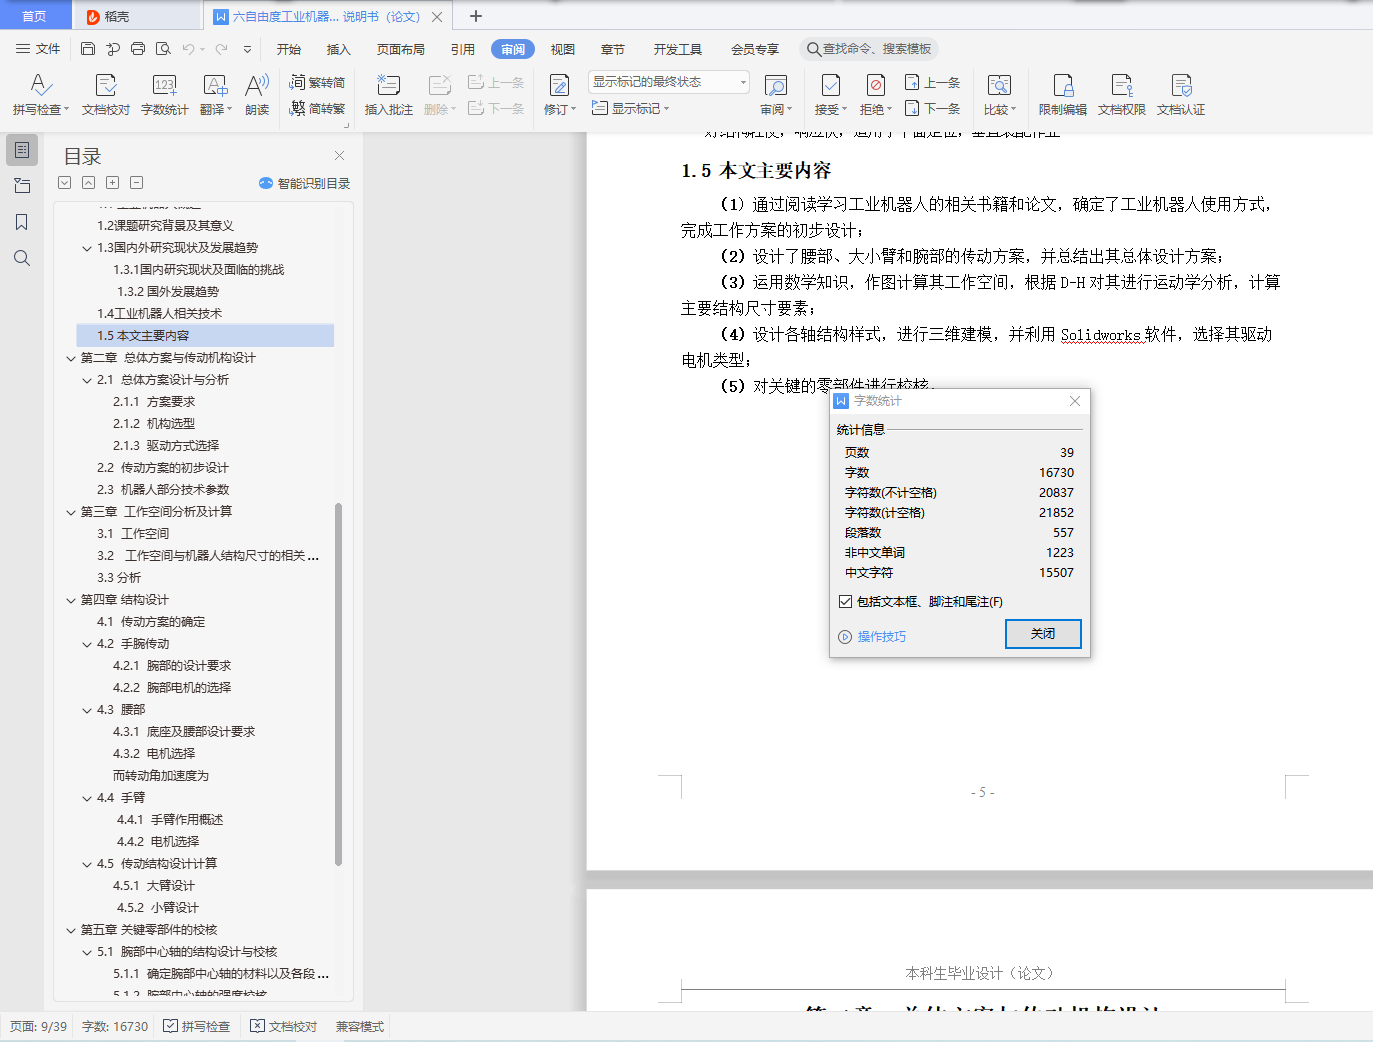Collapse the 第三章 工作空间分析及计算 node

(71, 512)
